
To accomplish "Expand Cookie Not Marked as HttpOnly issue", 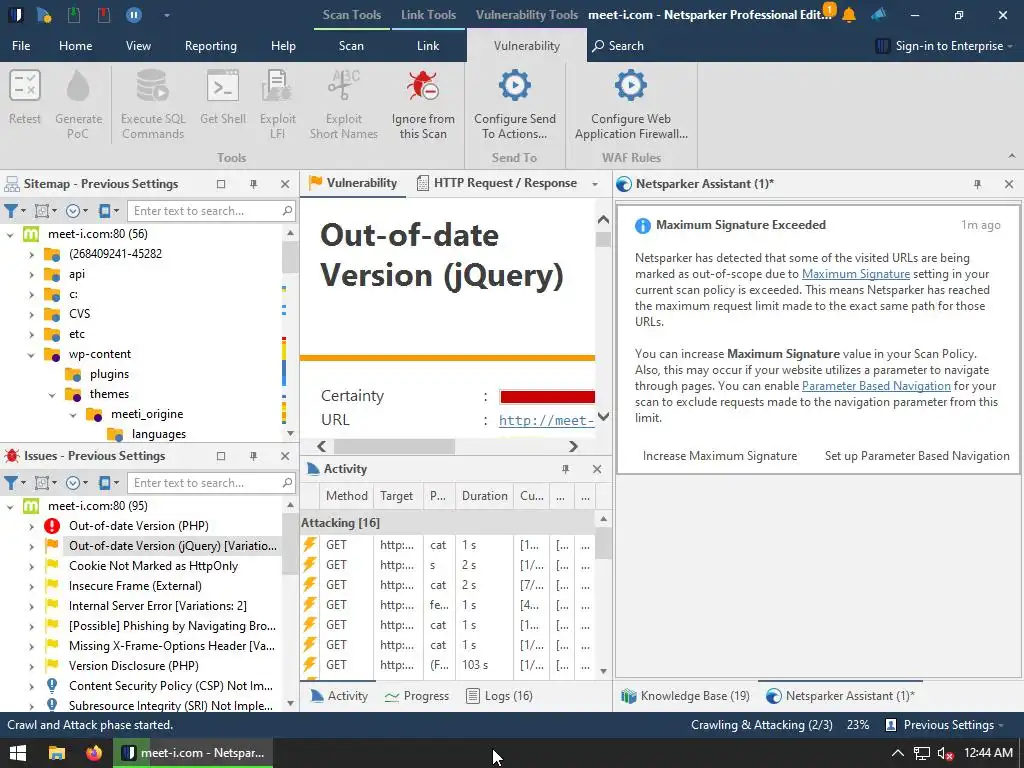I will [31, 566].
